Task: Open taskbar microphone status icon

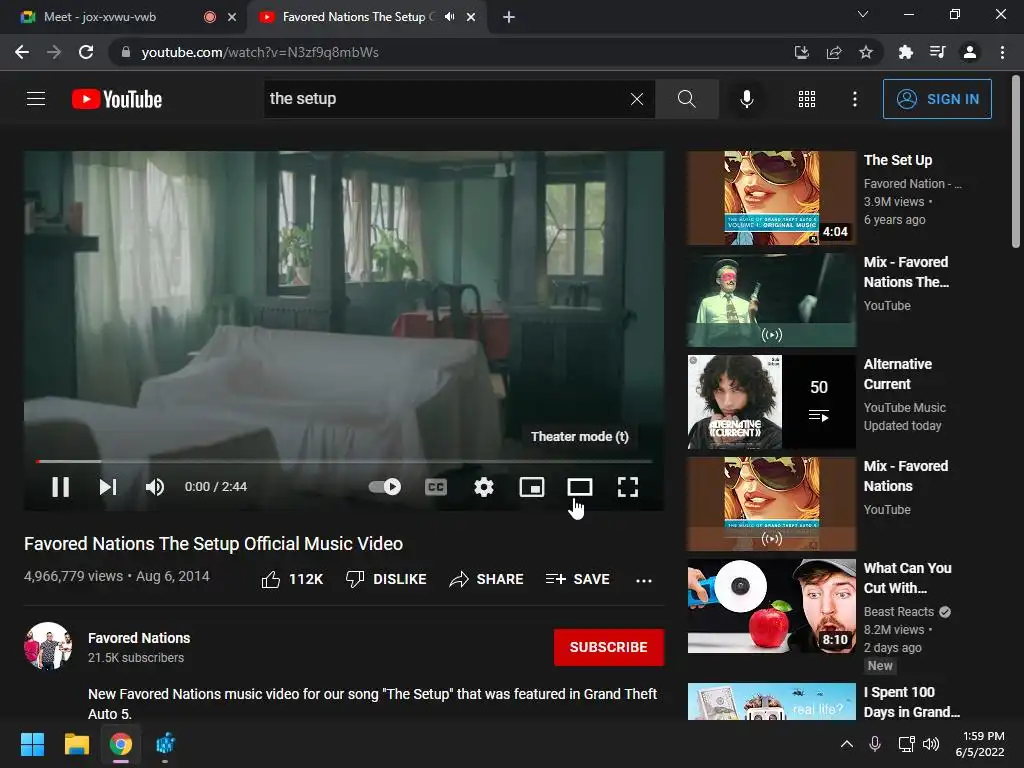Action: [x=875, y=744]
